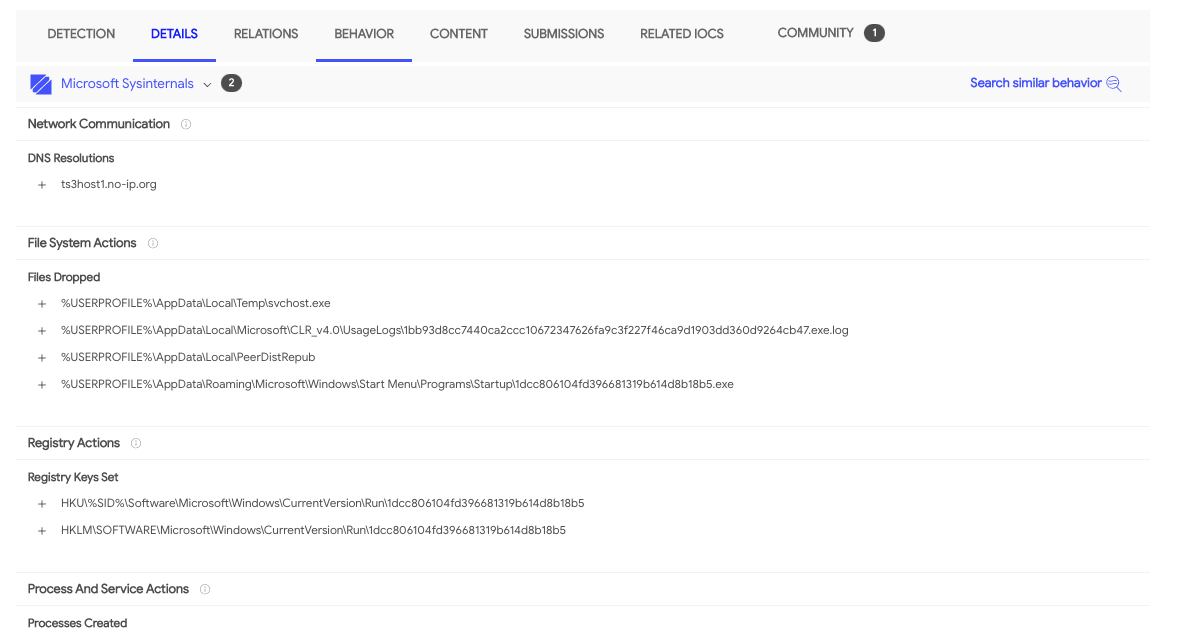Viewport: 1184px width, 630px height.
Task: Expand the CLR UsageLogs dropped file entry
Action: pos(40,330)
